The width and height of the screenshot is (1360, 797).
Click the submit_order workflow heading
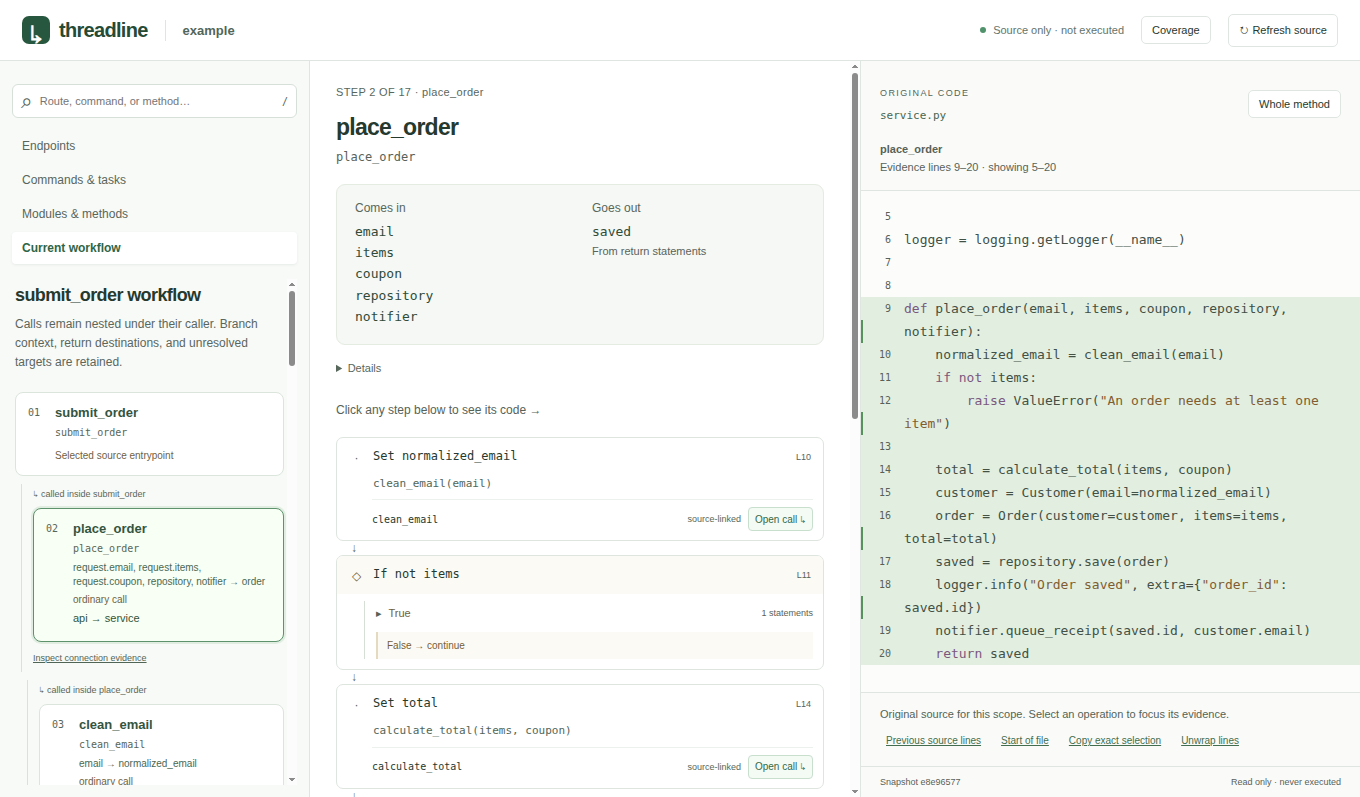pos(108,295)
